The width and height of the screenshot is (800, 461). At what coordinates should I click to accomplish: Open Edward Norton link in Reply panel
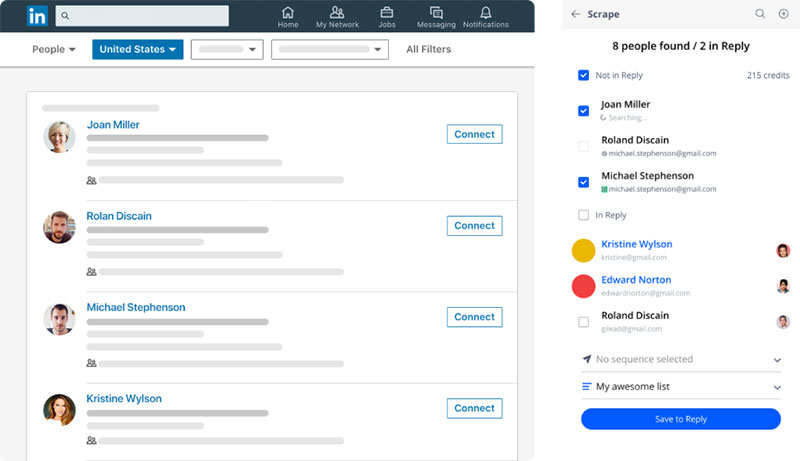tap(636, 280)
